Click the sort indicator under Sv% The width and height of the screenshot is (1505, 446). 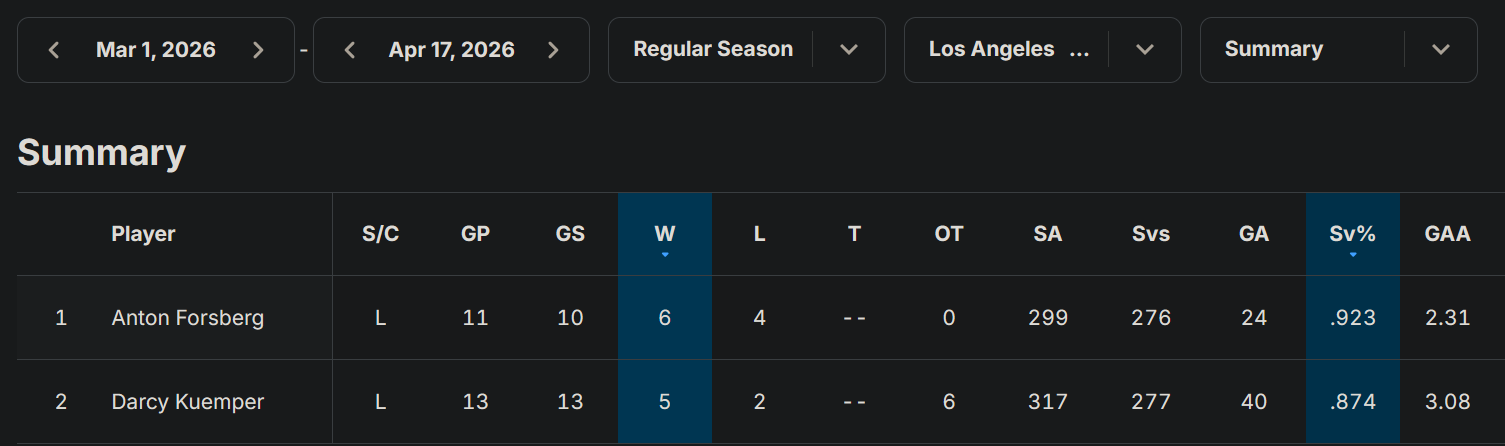coord(1352,255)
